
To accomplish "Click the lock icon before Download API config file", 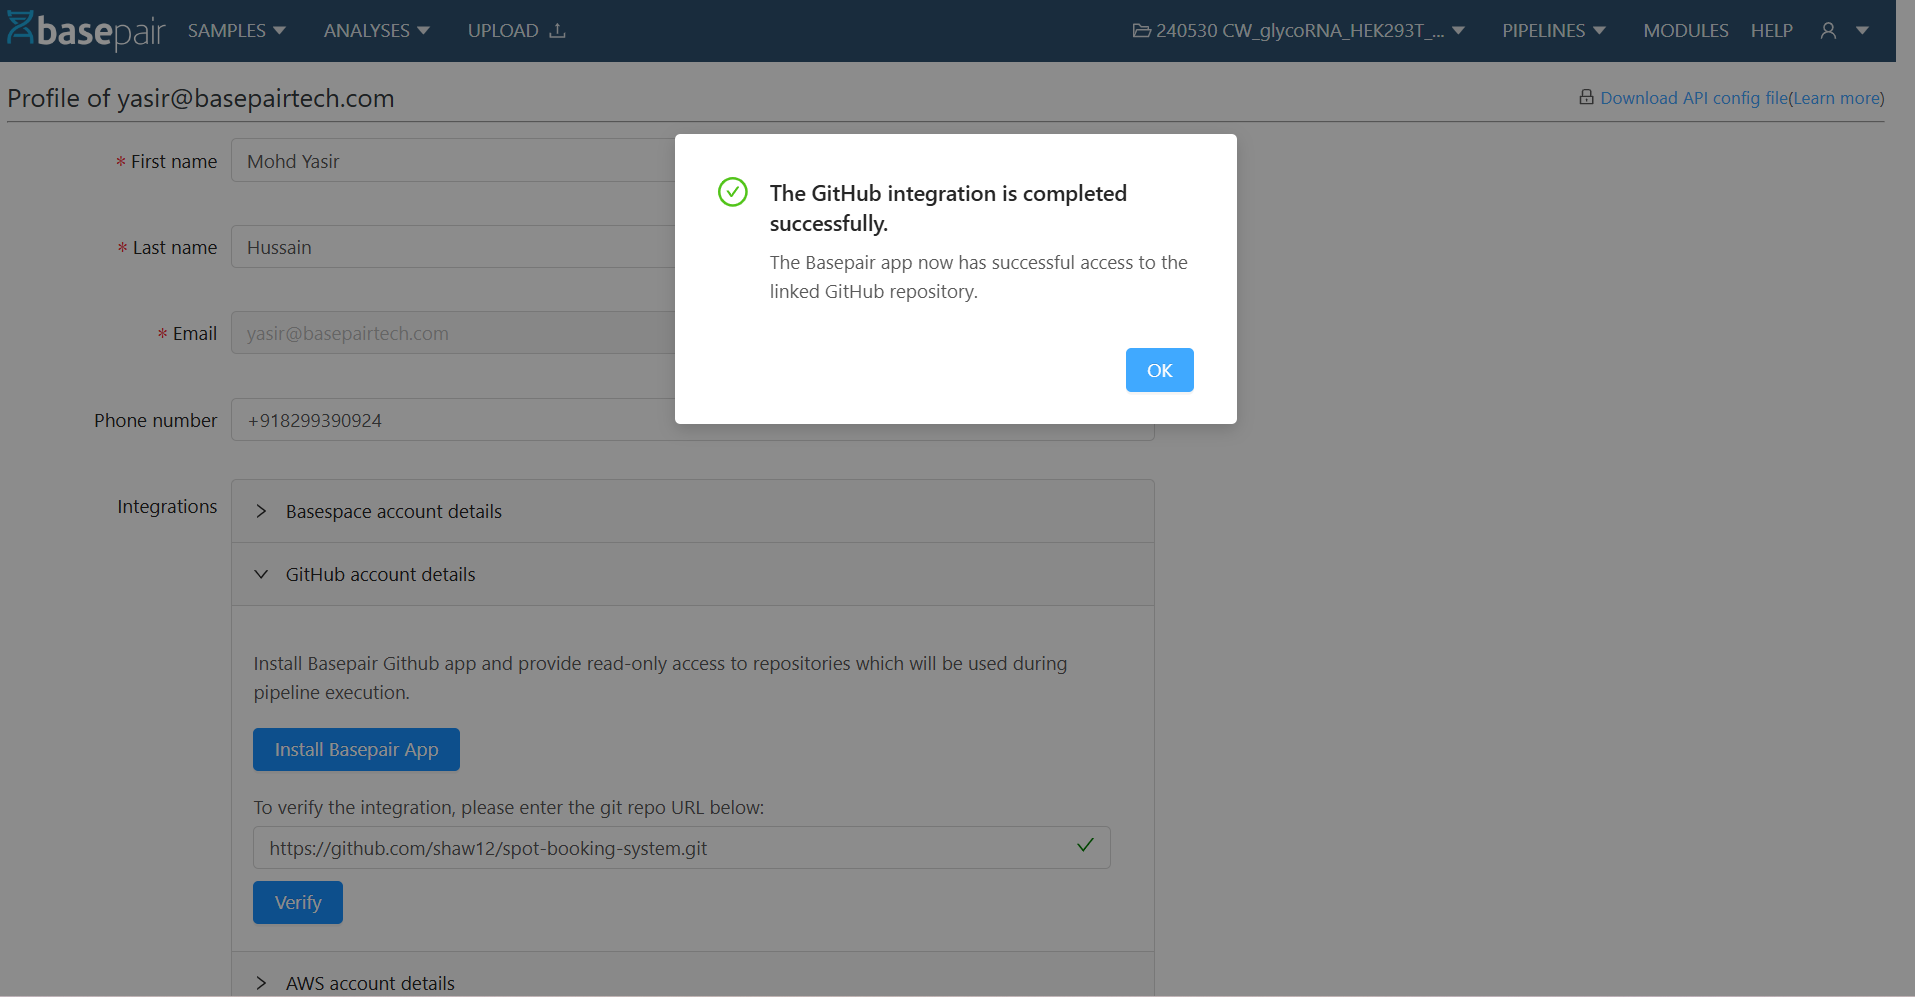I will pyautogui.click(x=1586, y=97).
